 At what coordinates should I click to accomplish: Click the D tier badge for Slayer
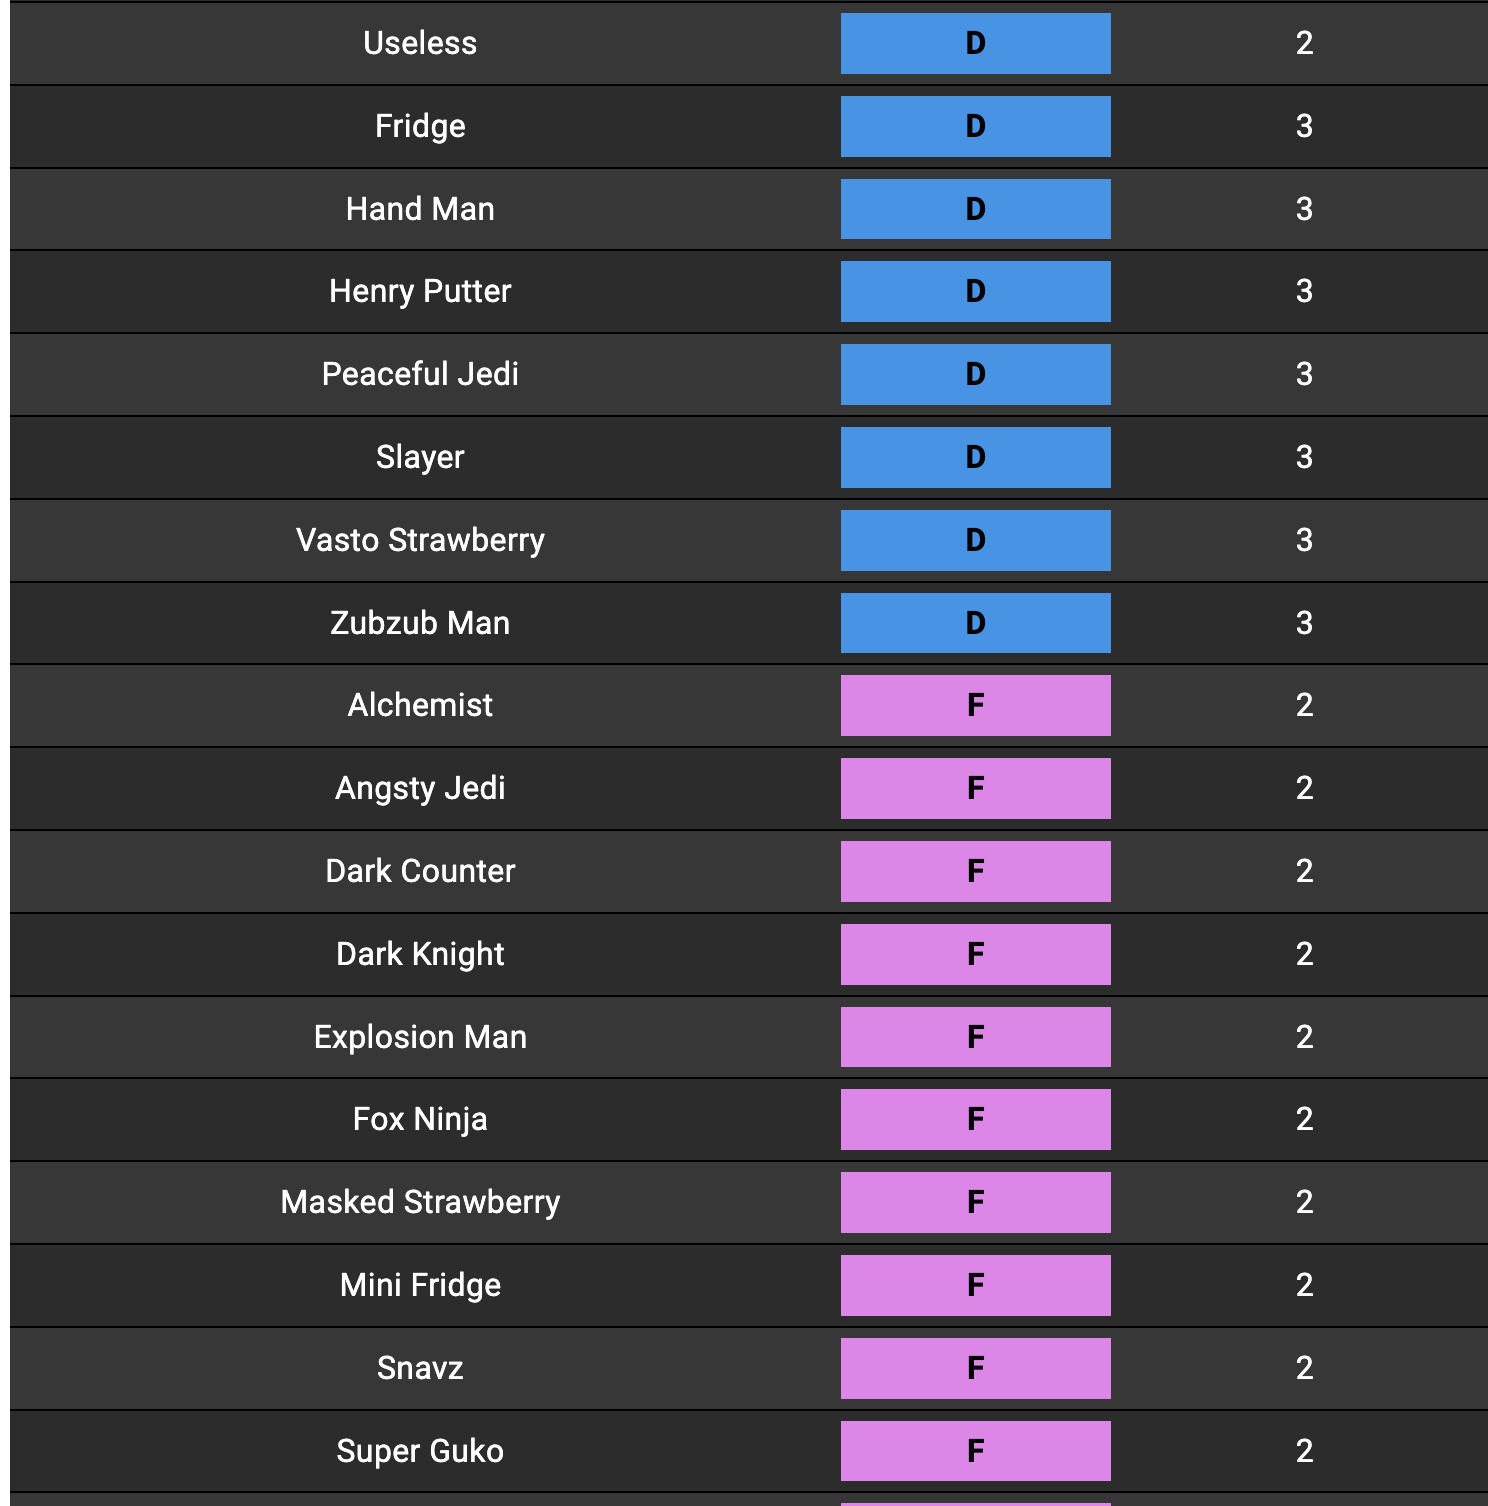tap(975, 457)
